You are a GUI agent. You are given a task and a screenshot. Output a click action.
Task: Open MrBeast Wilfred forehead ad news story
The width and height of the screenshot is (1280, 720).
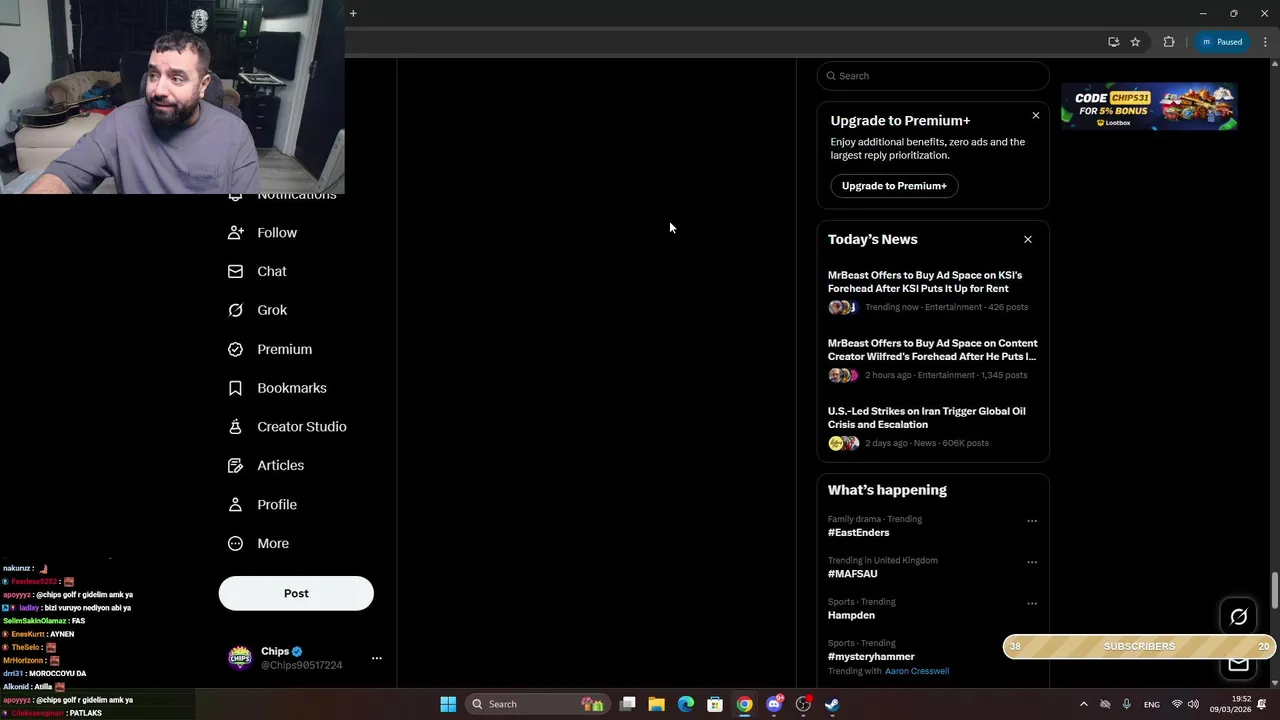coord(932,350)
